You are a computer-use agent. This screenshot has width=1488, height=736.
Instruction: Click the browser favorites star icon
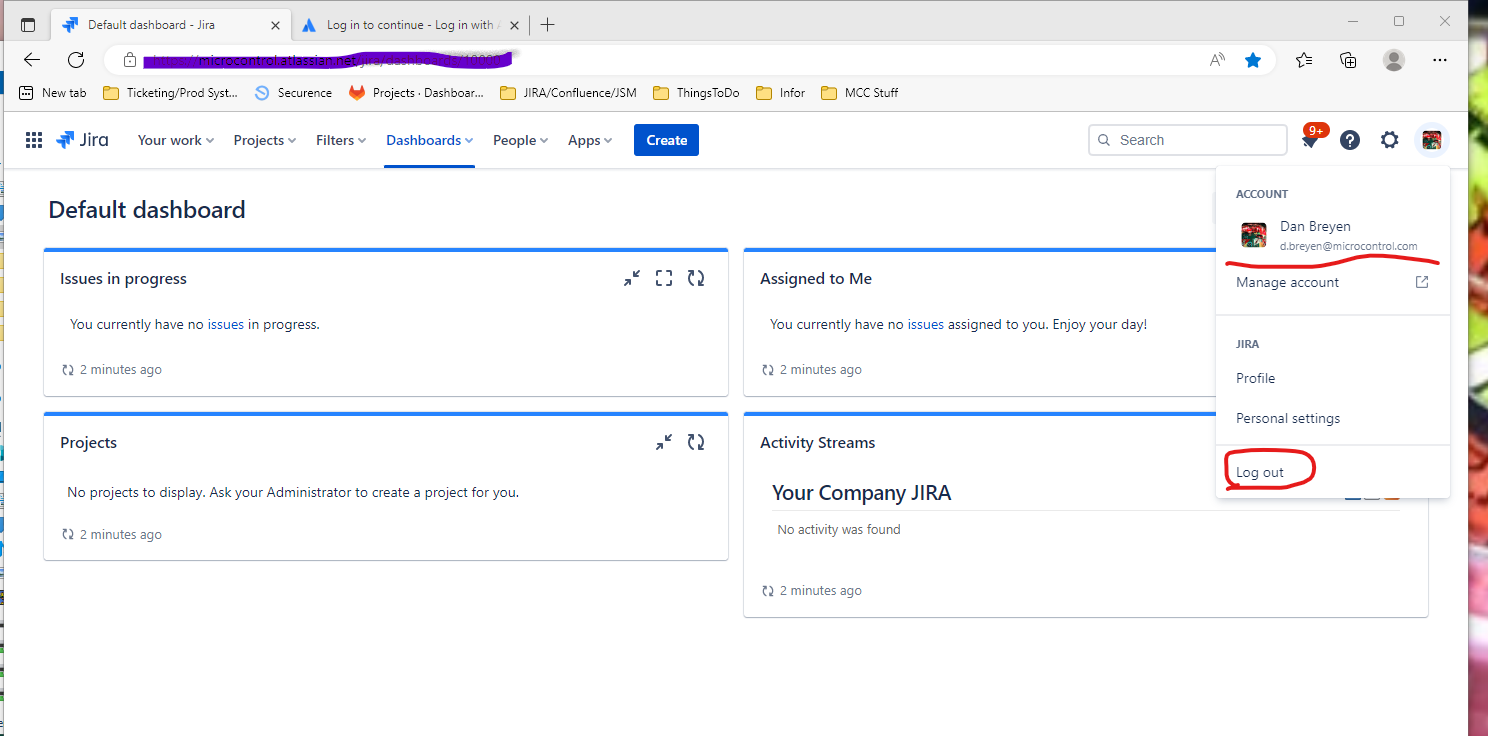coord(1253,60)
